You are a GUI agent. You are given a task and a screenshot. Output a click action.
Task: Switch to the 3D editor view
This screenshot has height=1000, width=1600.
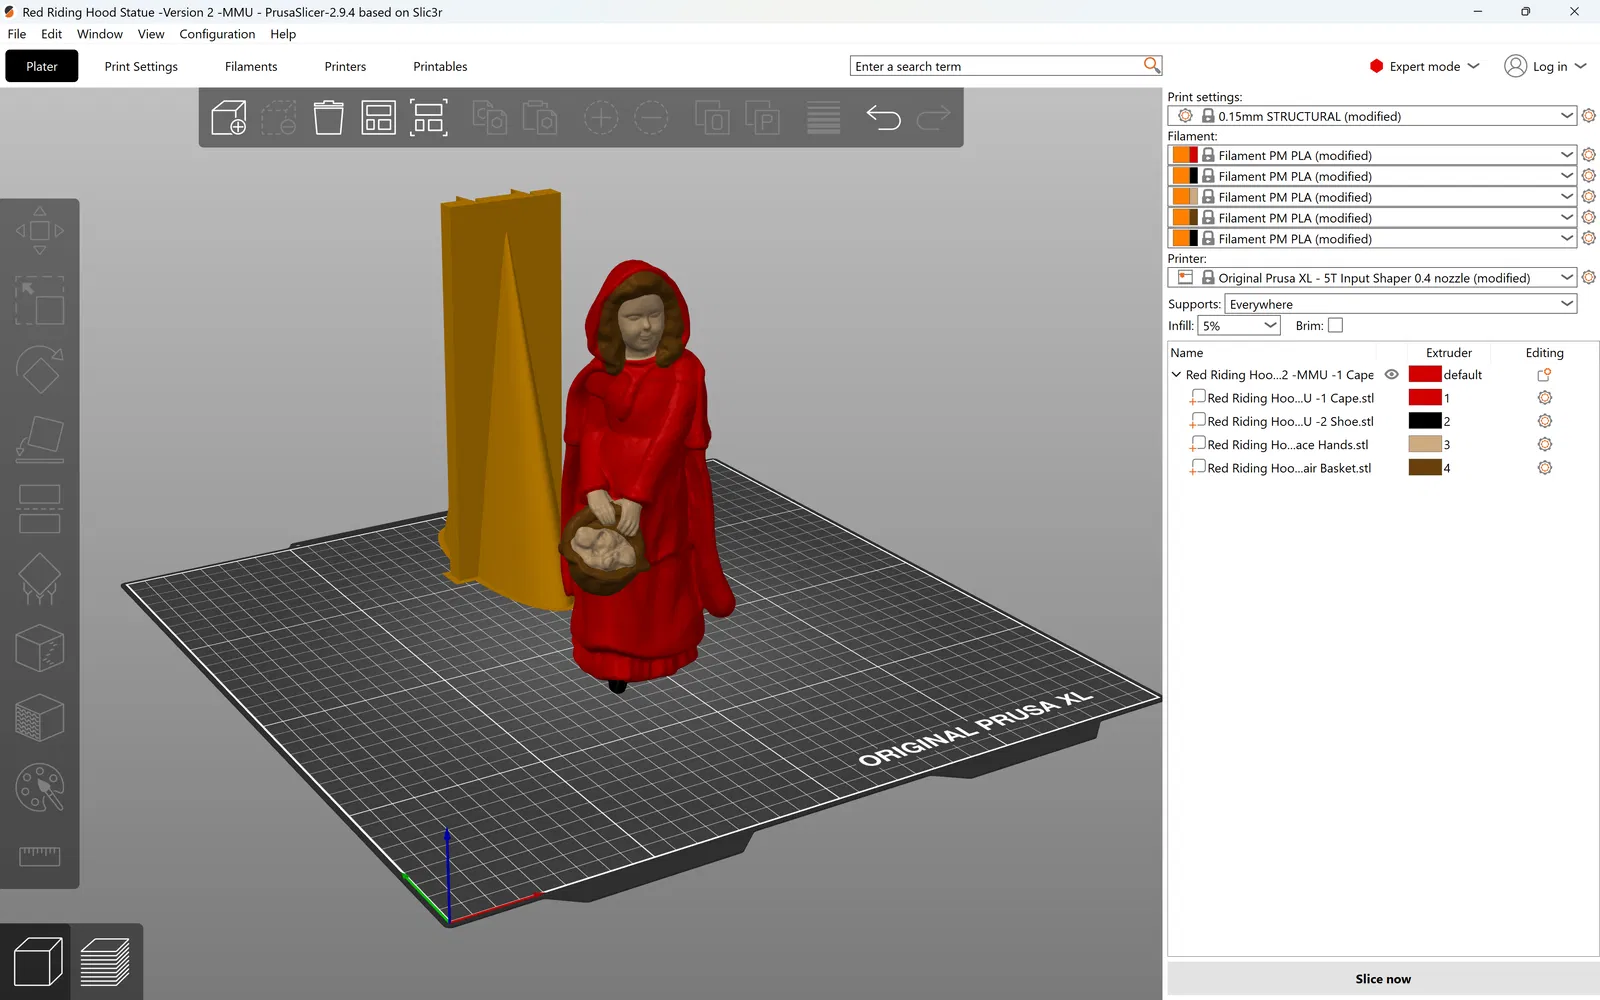click(37, 962)
